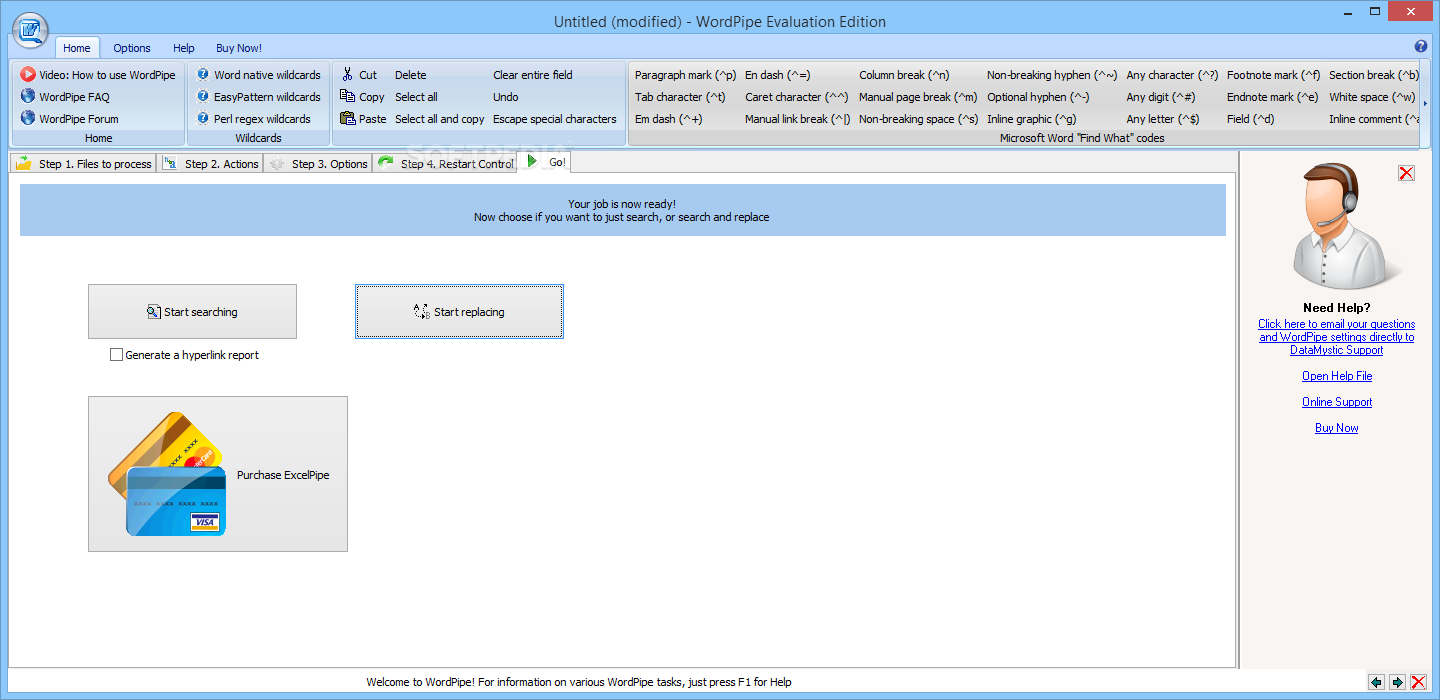Open the Buy Now! ribbon tab
Screen dimensions: 1440x700
click(x=239, y=48)
